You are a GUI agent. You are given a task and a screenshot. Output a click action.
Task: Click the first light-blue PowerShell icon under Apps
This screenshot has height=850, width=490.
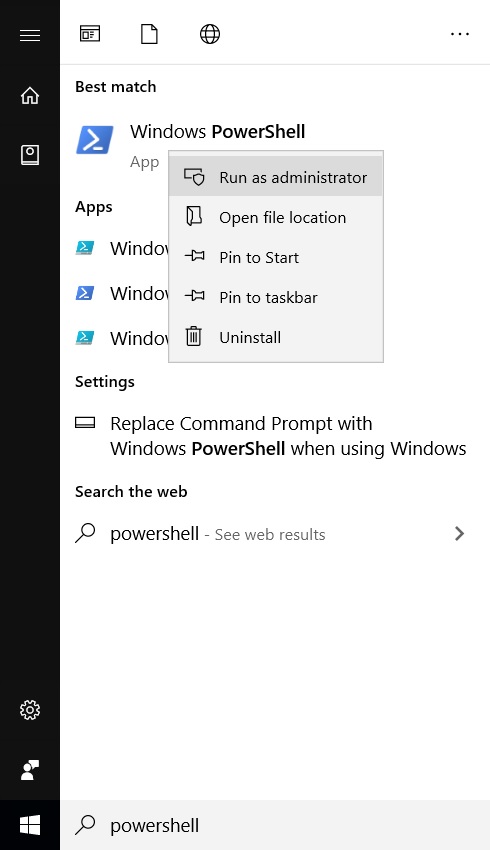pyautogui.click(x=85, y=248)
